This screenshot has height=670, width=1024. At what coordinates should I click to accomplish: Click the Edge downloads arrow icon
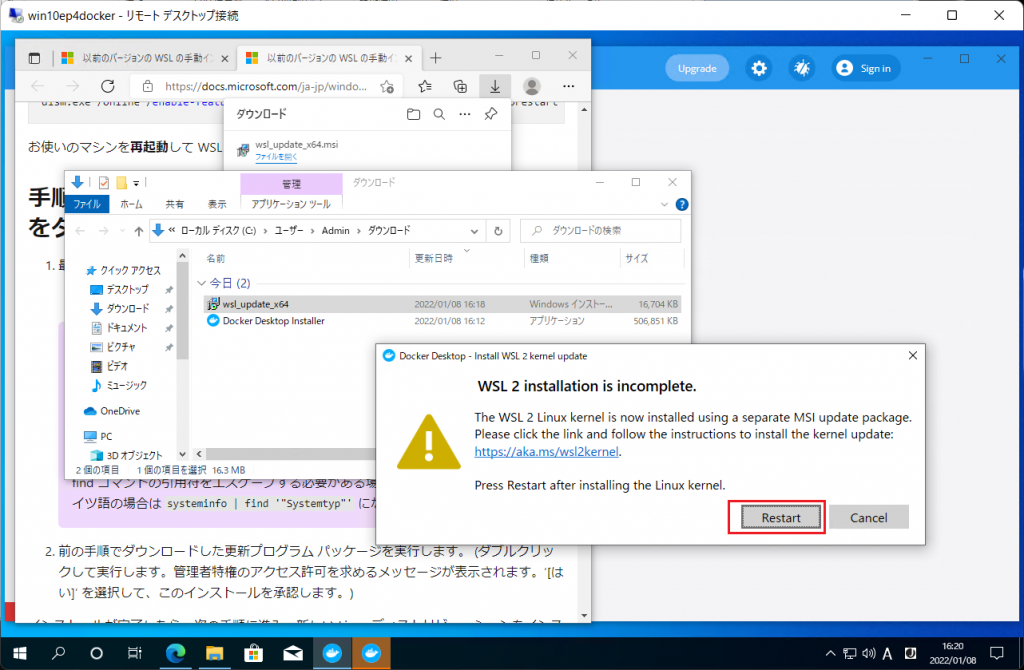495,86
